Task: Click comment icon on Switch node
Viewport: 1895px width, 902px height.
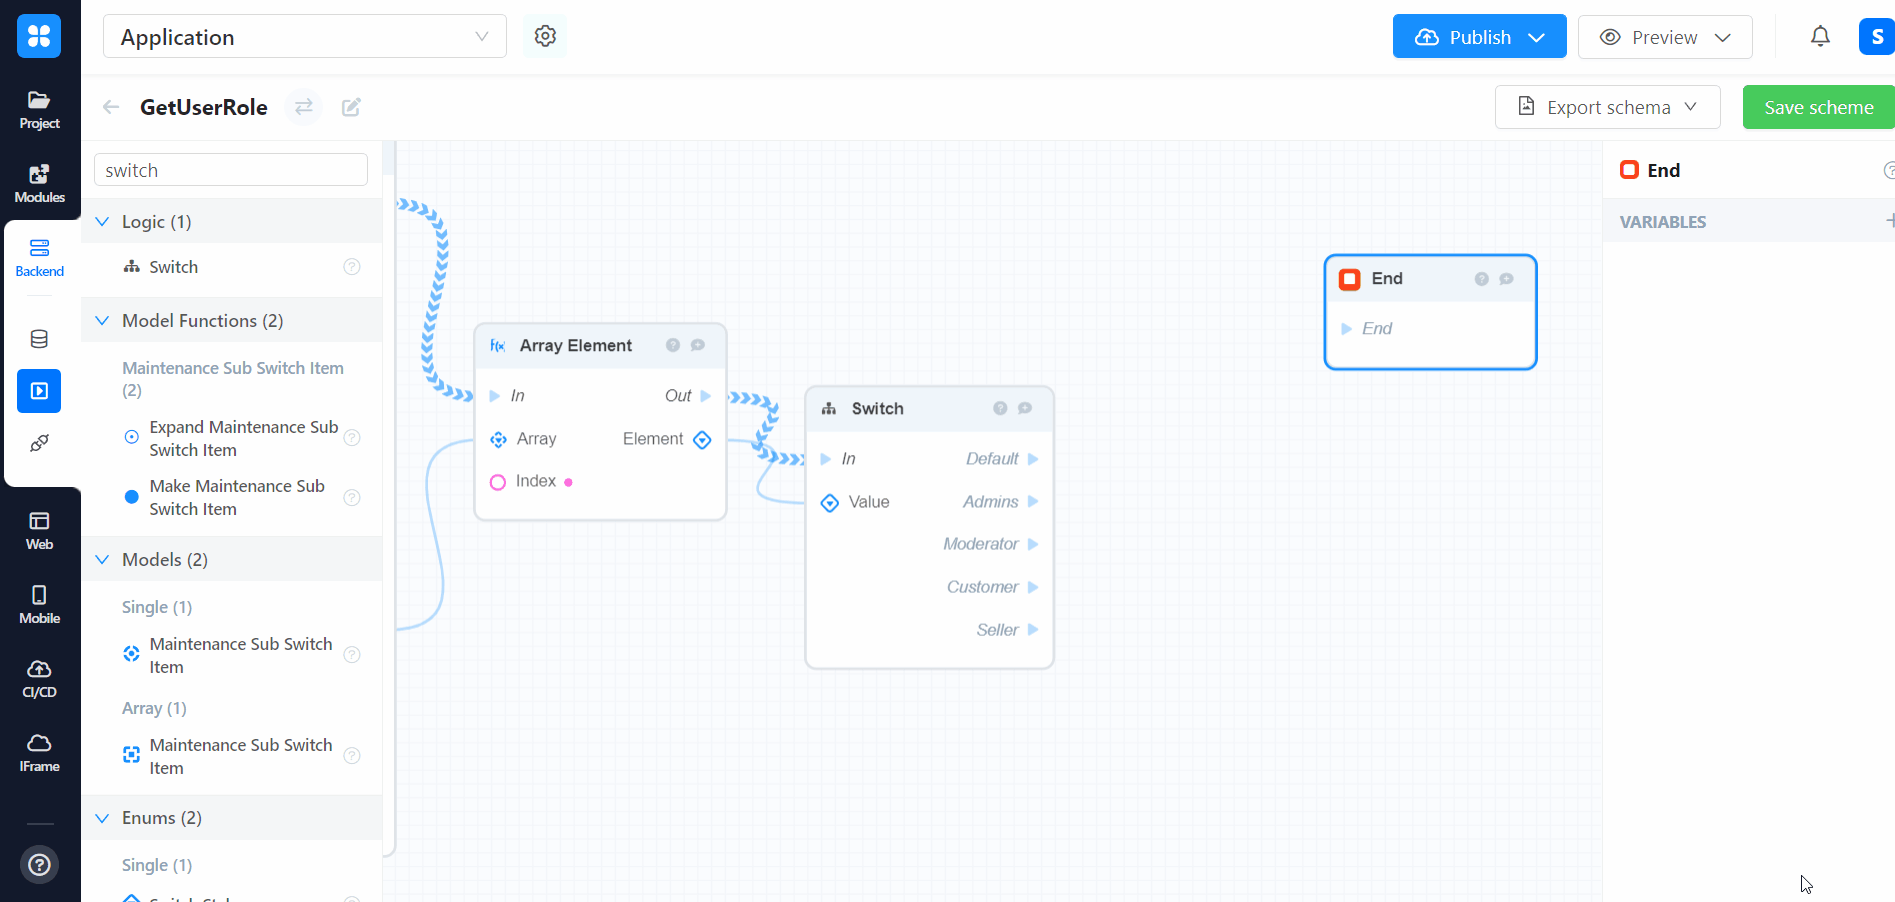Action: 1025,408
